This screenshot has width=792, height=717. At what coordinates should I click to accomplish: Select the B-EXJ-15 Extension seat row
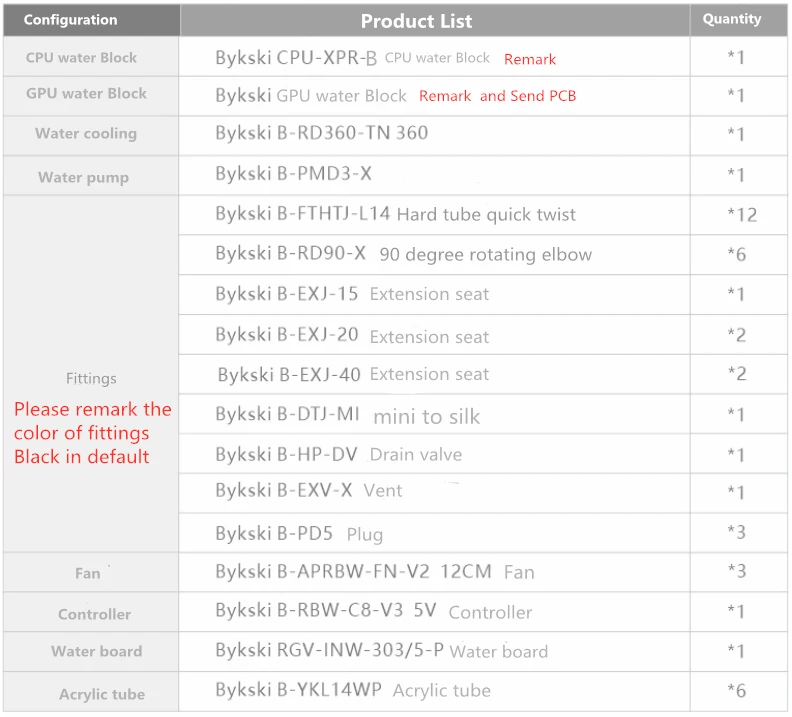click(435, 294)
